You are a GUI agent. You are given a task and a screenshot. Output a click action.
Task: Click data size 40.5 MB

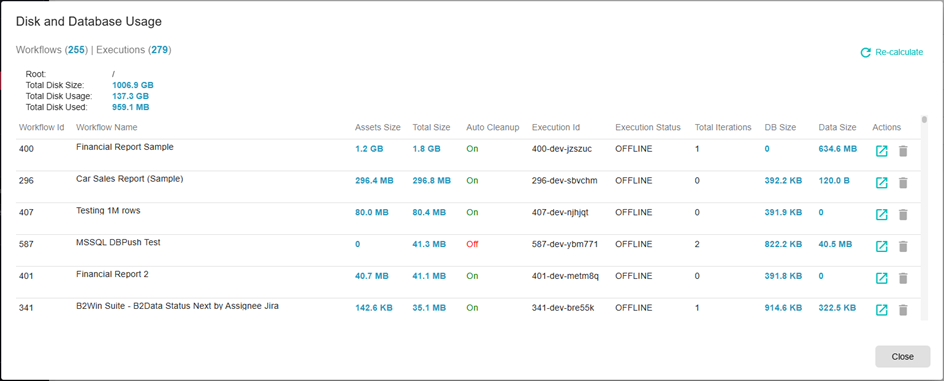pos(835,244)
